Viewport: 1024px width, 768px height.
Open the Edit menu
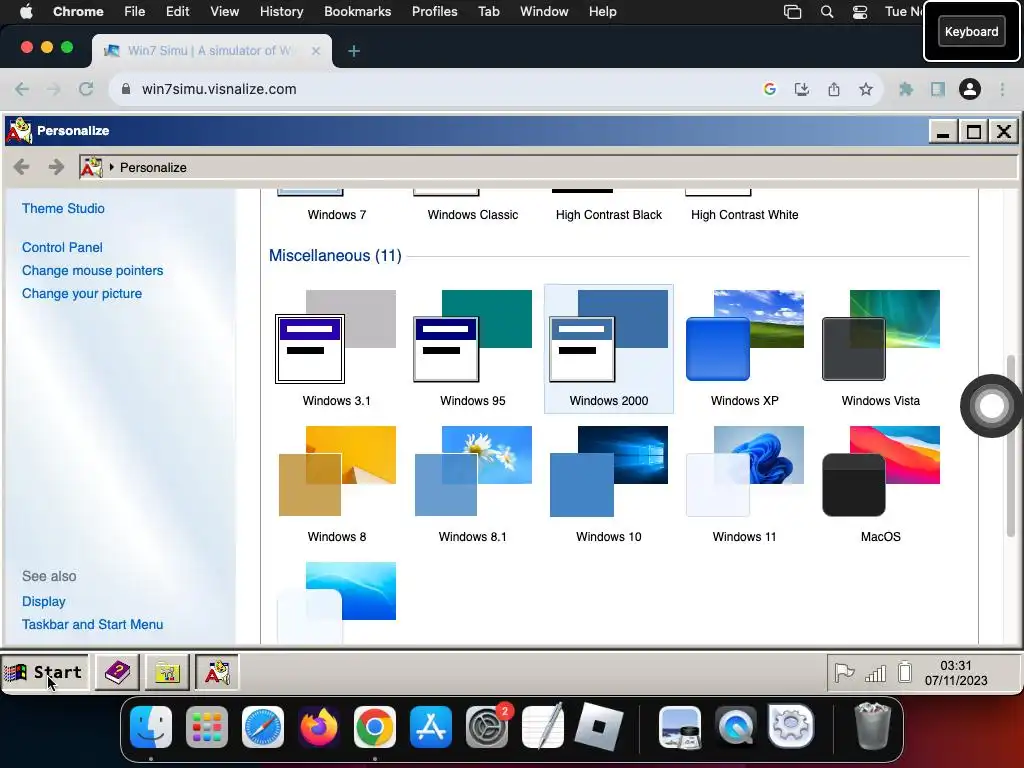[x=177, y=12]
